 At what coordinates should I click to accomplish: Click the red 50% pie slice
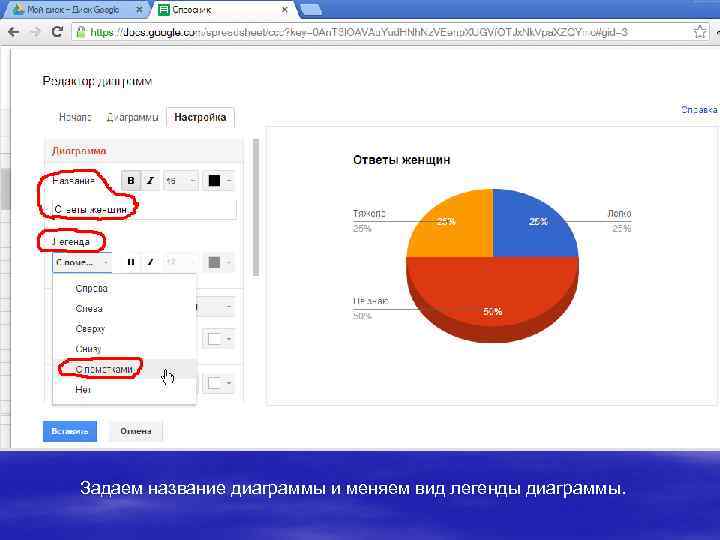pyautogui.click(x=492, y=294)
